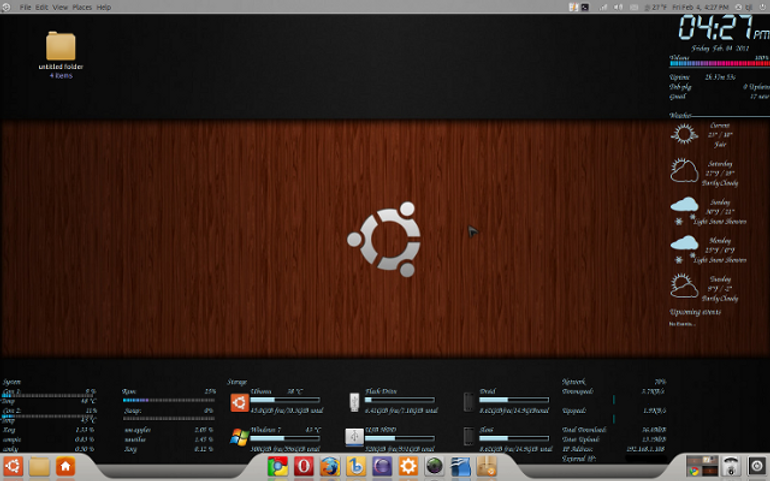
Task: Click the Ram usage bar
Action: 168,400
